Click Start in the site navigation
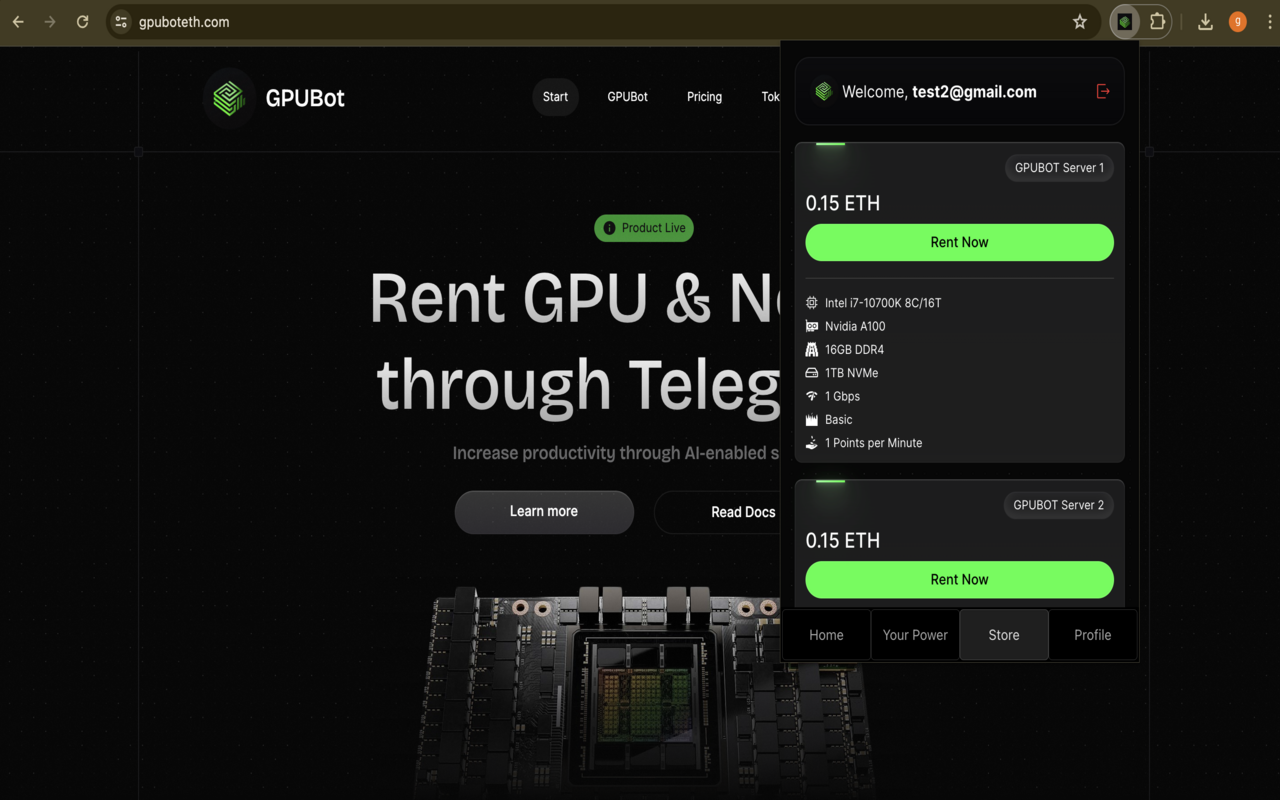 555,97
